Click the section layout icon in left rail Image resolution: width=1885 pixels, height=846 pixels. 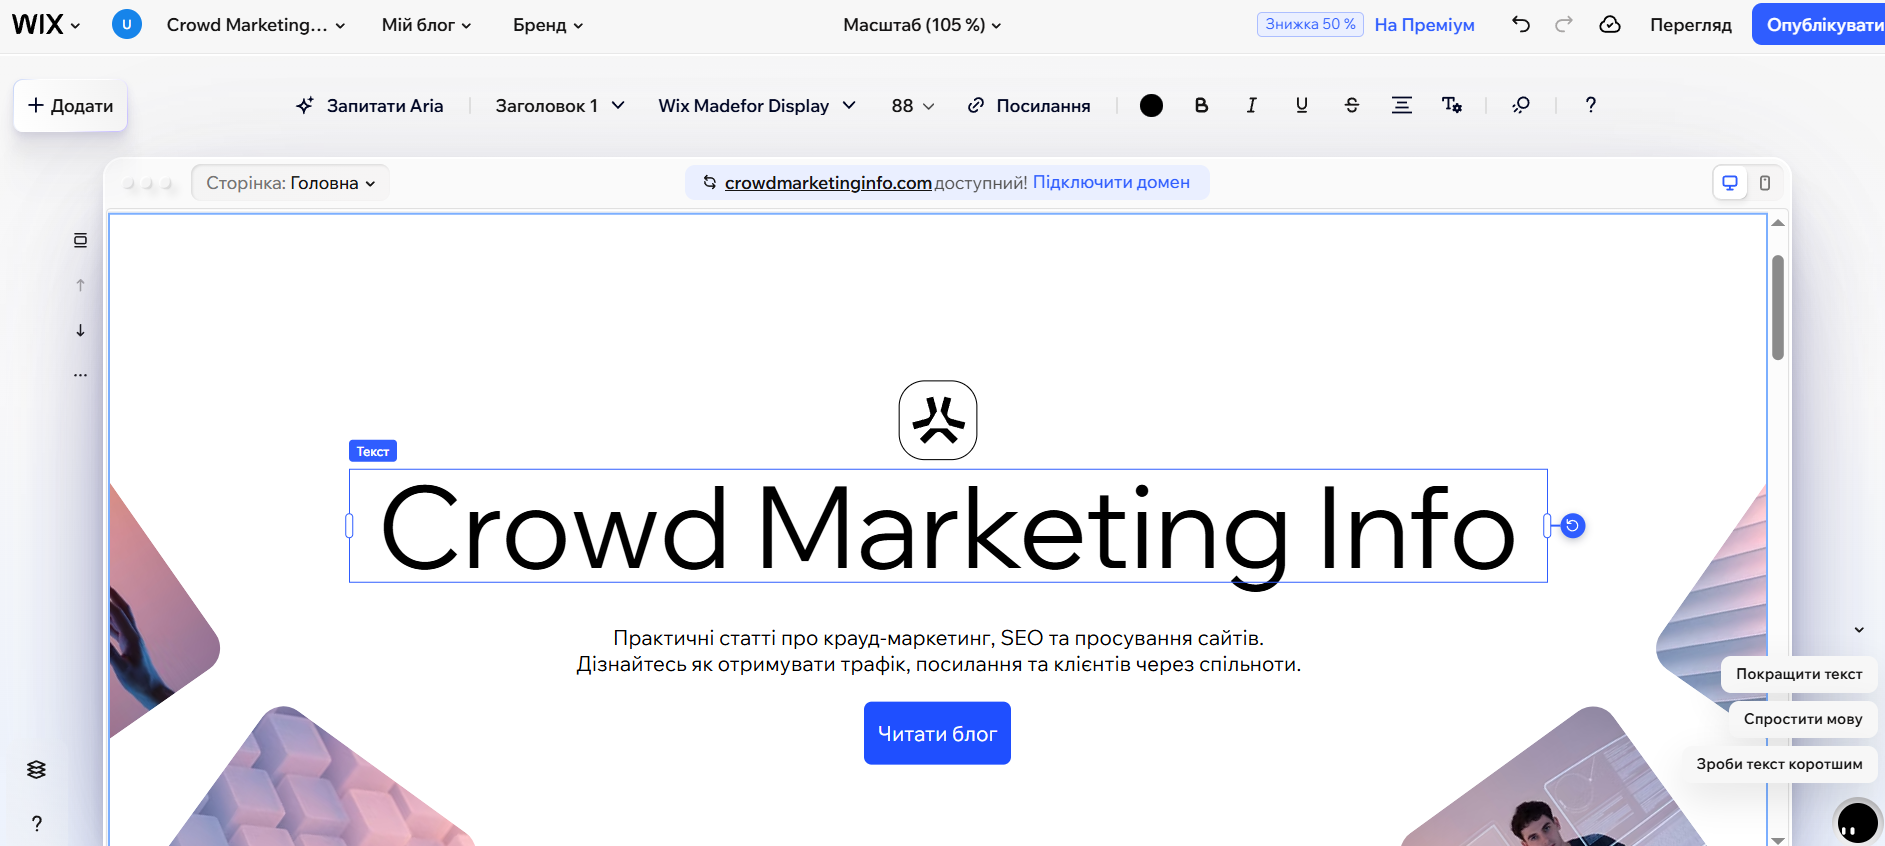click(x=81, y=240)
